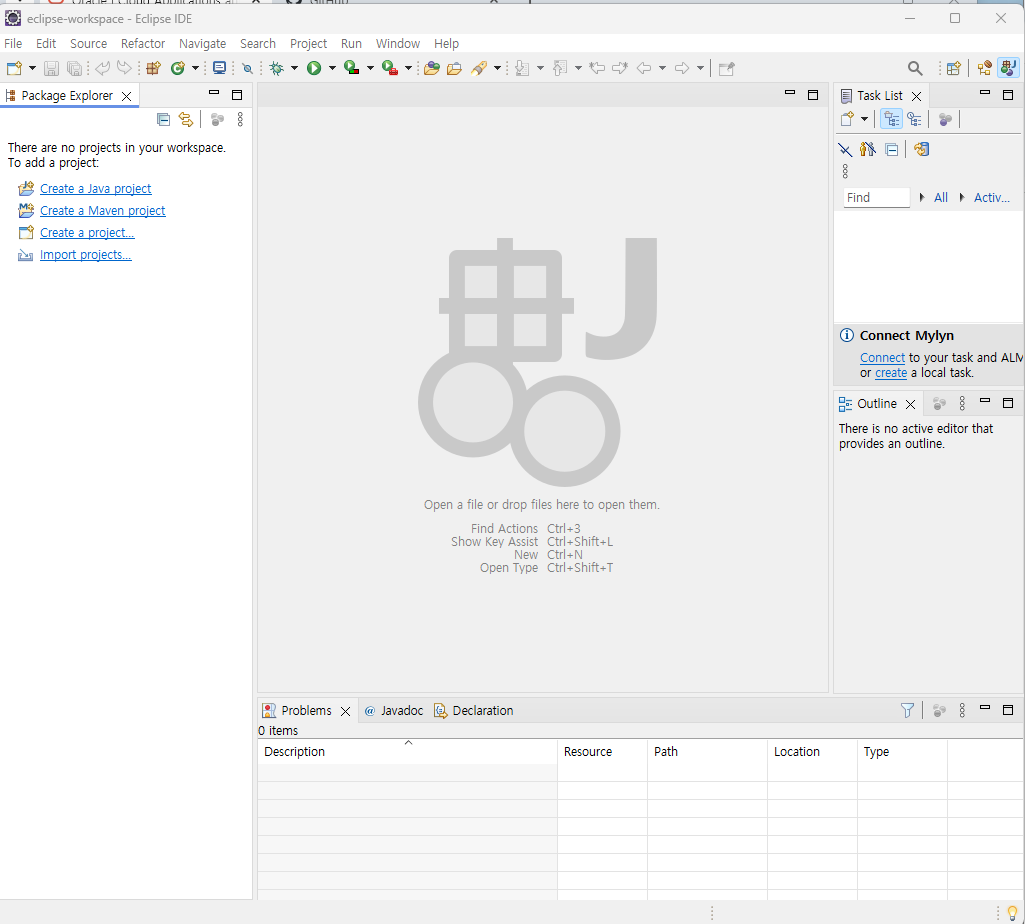Click the Create a Java project link
Image resolution: width=1025 pixels, height=924 pixels.
95,188
